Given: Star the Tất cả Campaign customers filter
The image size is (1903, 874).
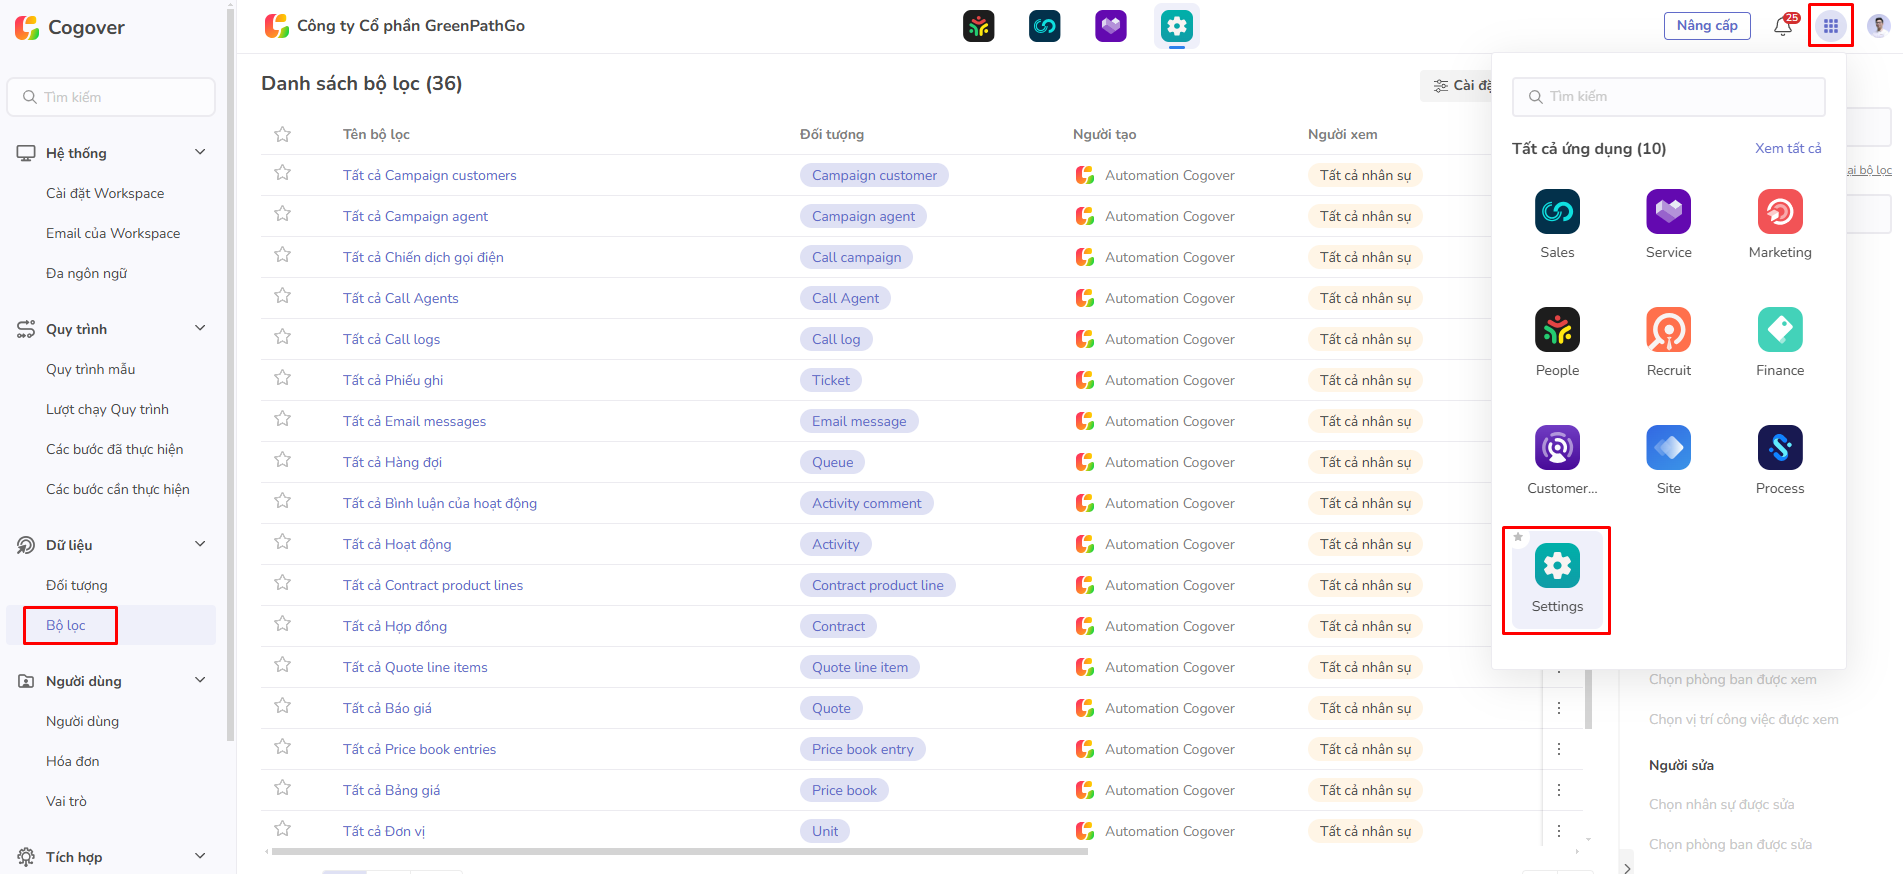Looking at the screenshot, I should (x=283, y=173).
